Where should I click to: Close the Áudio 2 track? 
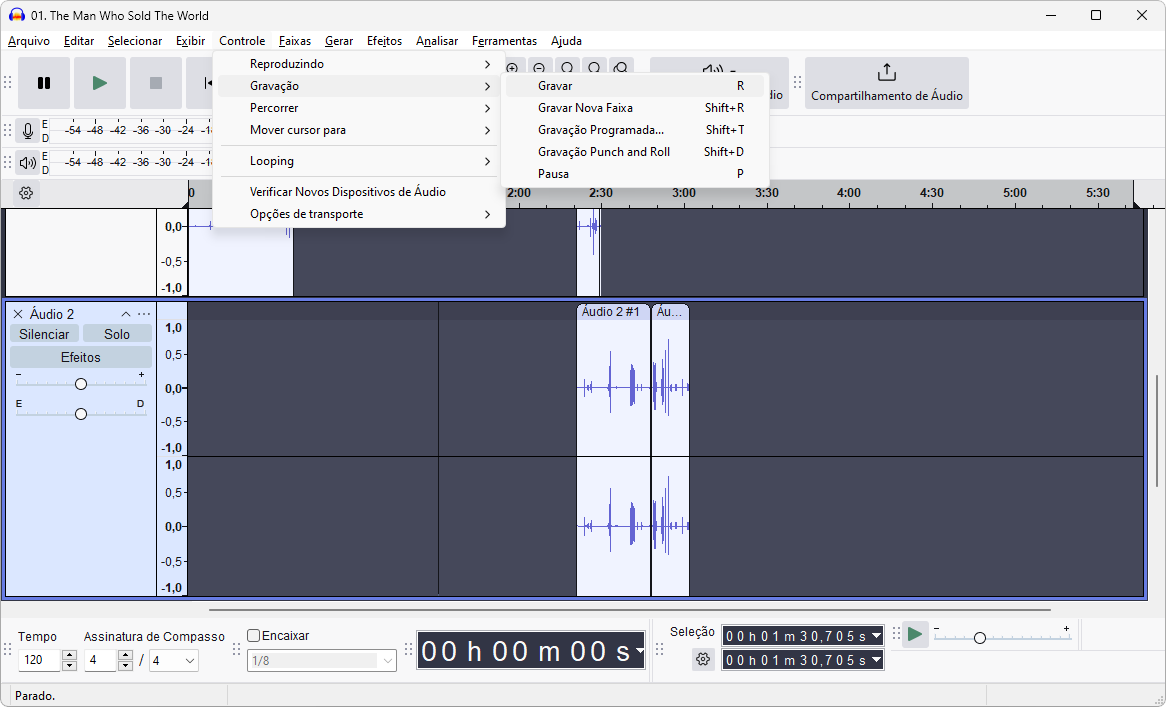(x=18, y=314)
